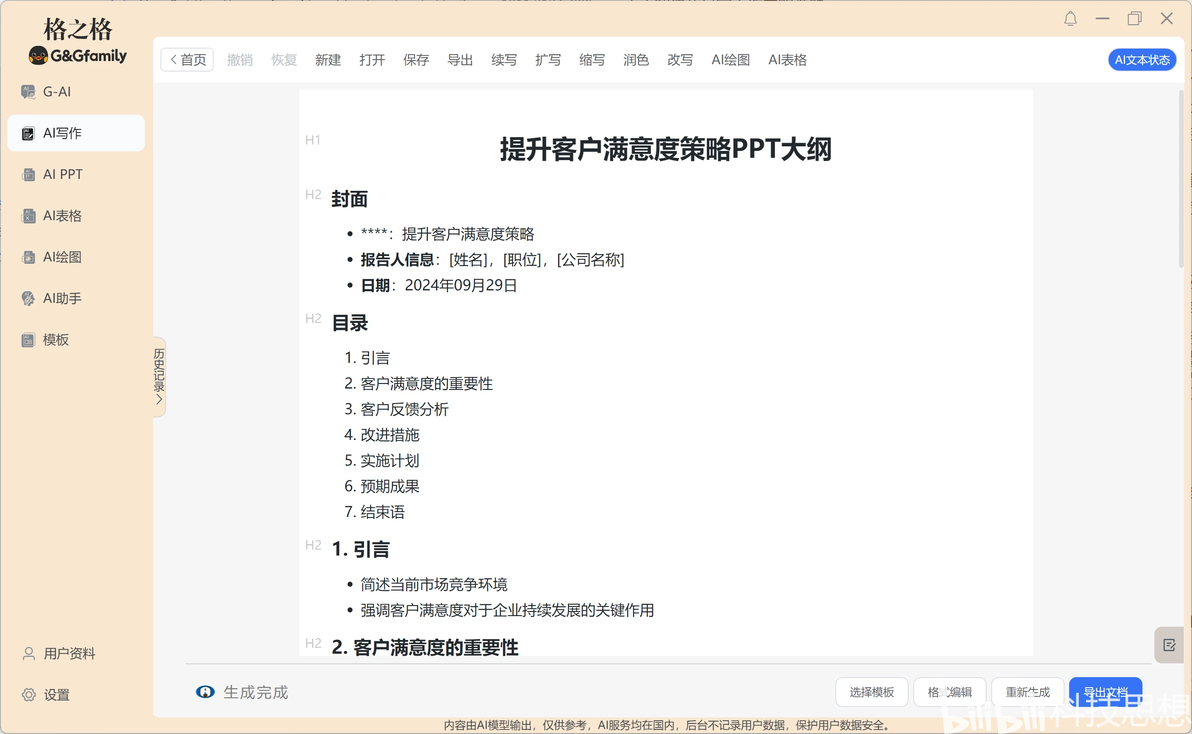
Task: Click the 重新生成 button
Action: (x=1027, y=692)
